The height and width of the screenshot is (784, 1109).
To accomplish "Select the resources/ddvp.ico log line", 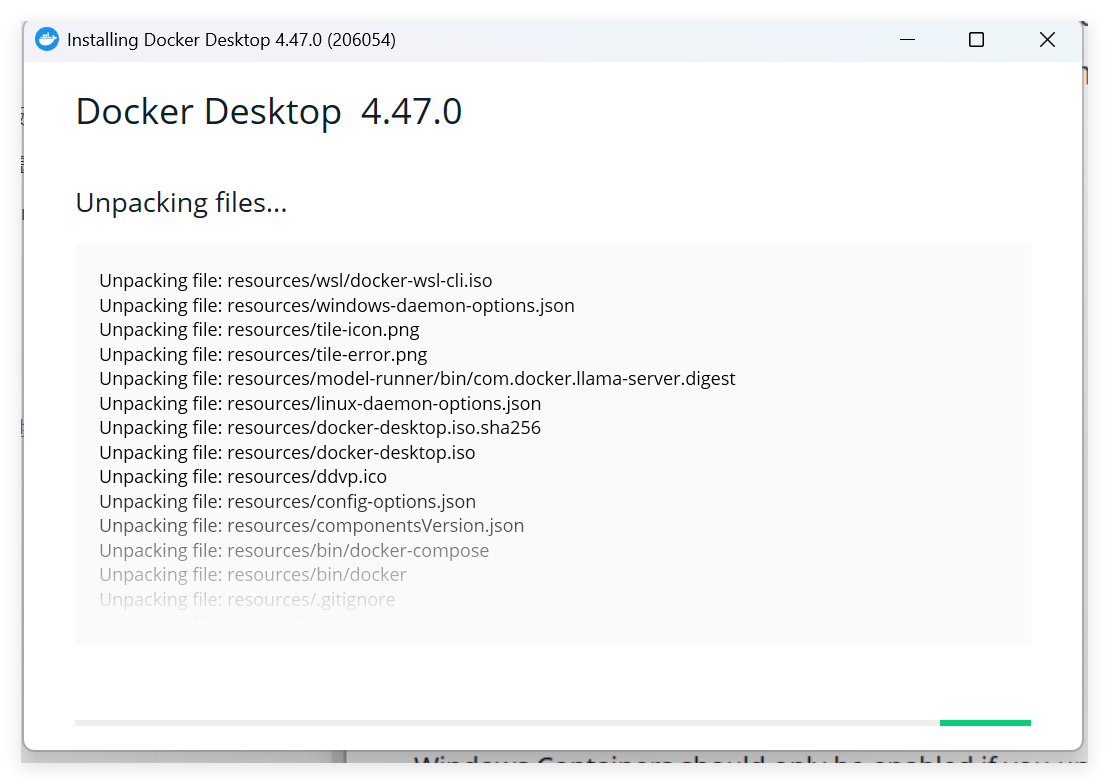I will coord(243,476).
